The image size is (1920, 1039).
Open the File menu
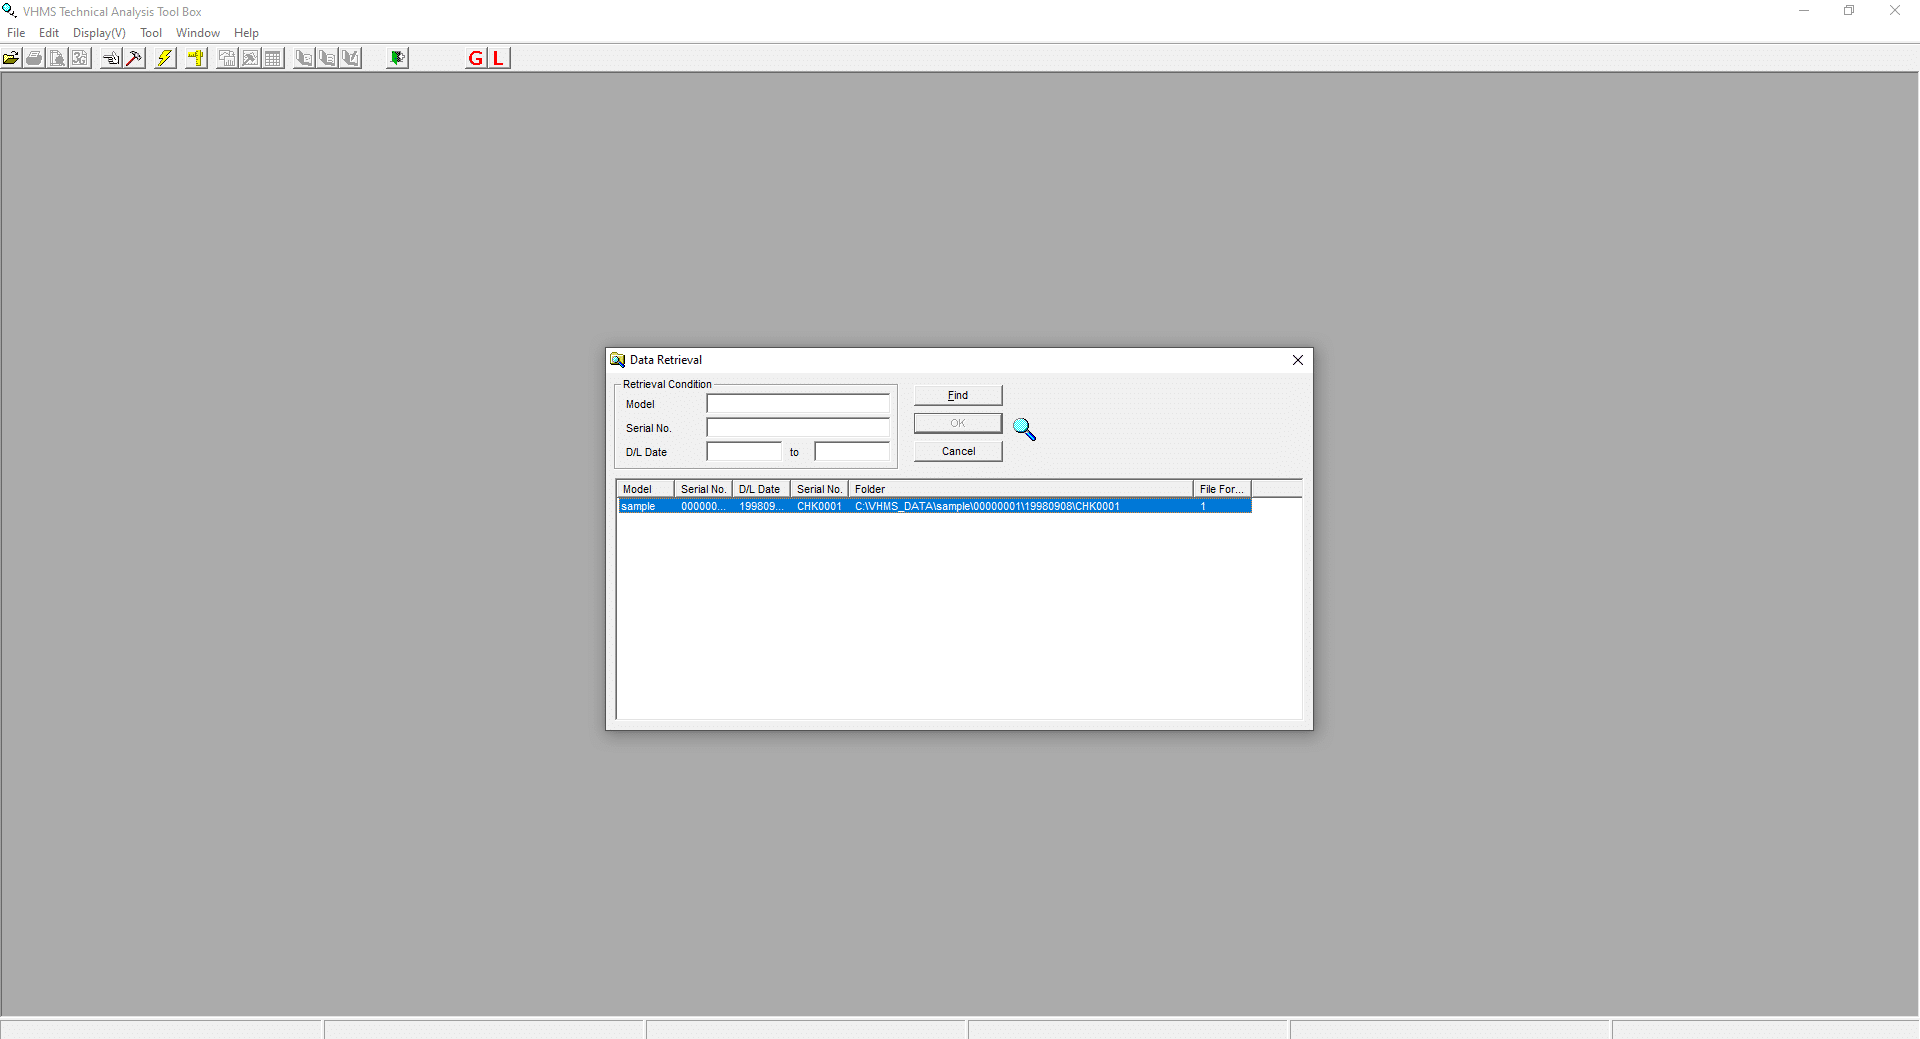coord(16,33)
